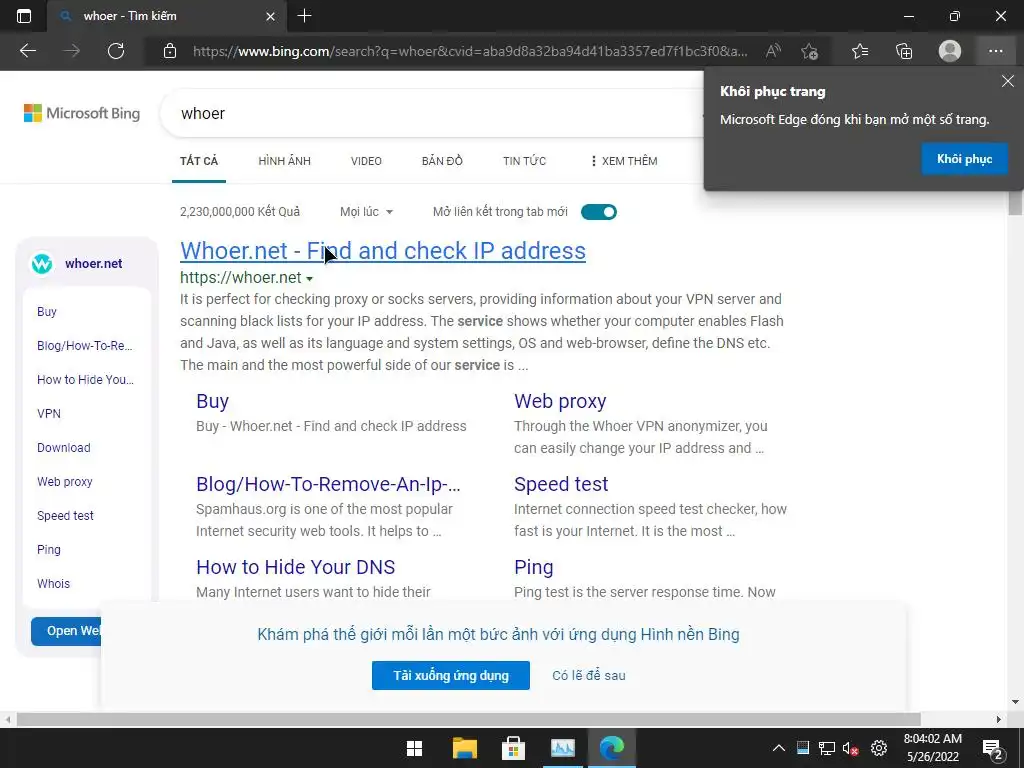Open the Web proxy sublink
This screenshot has width=1024, height=768.
coord(560,401)
